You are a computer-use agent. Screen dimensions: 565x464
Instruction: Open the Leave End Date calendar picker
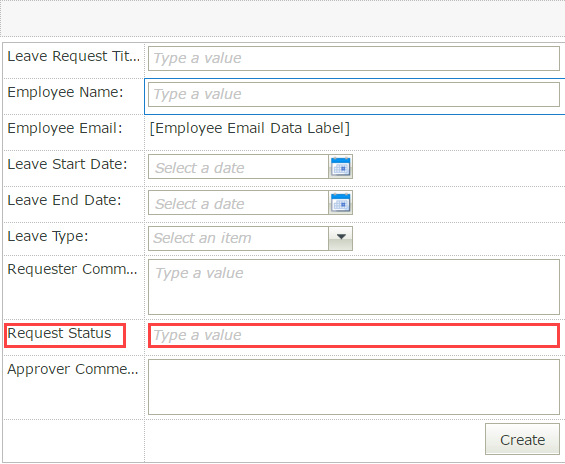click(x=341, y=202)
